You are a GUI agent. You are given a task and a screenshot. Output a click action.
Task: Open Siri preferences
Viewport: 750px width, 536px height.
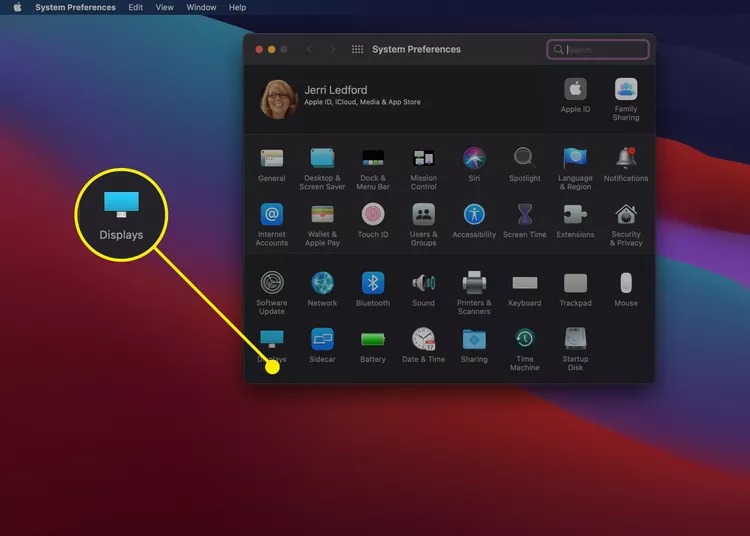474,165
